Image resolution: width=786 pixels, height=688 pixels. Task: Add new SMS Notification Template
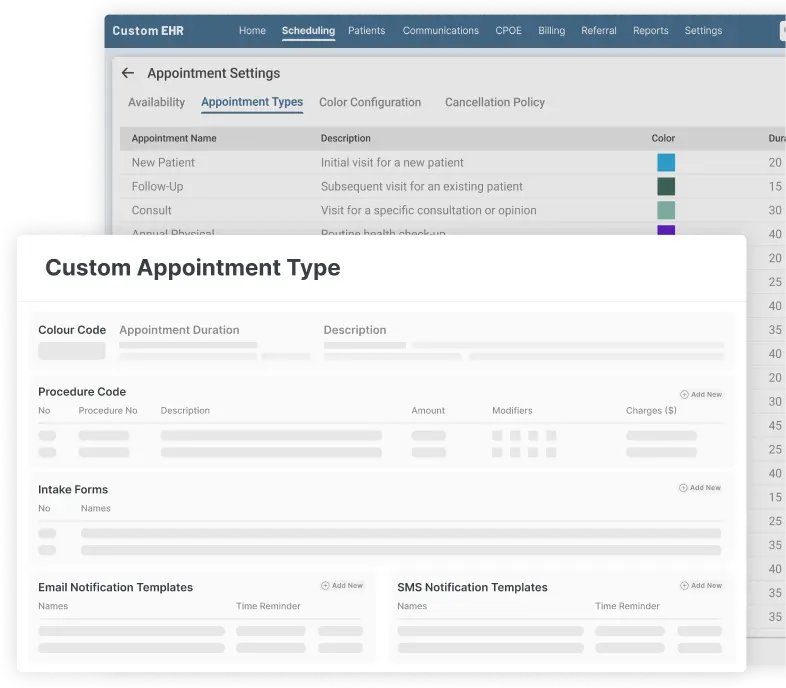pyautogui.click(x=684, y=586)
